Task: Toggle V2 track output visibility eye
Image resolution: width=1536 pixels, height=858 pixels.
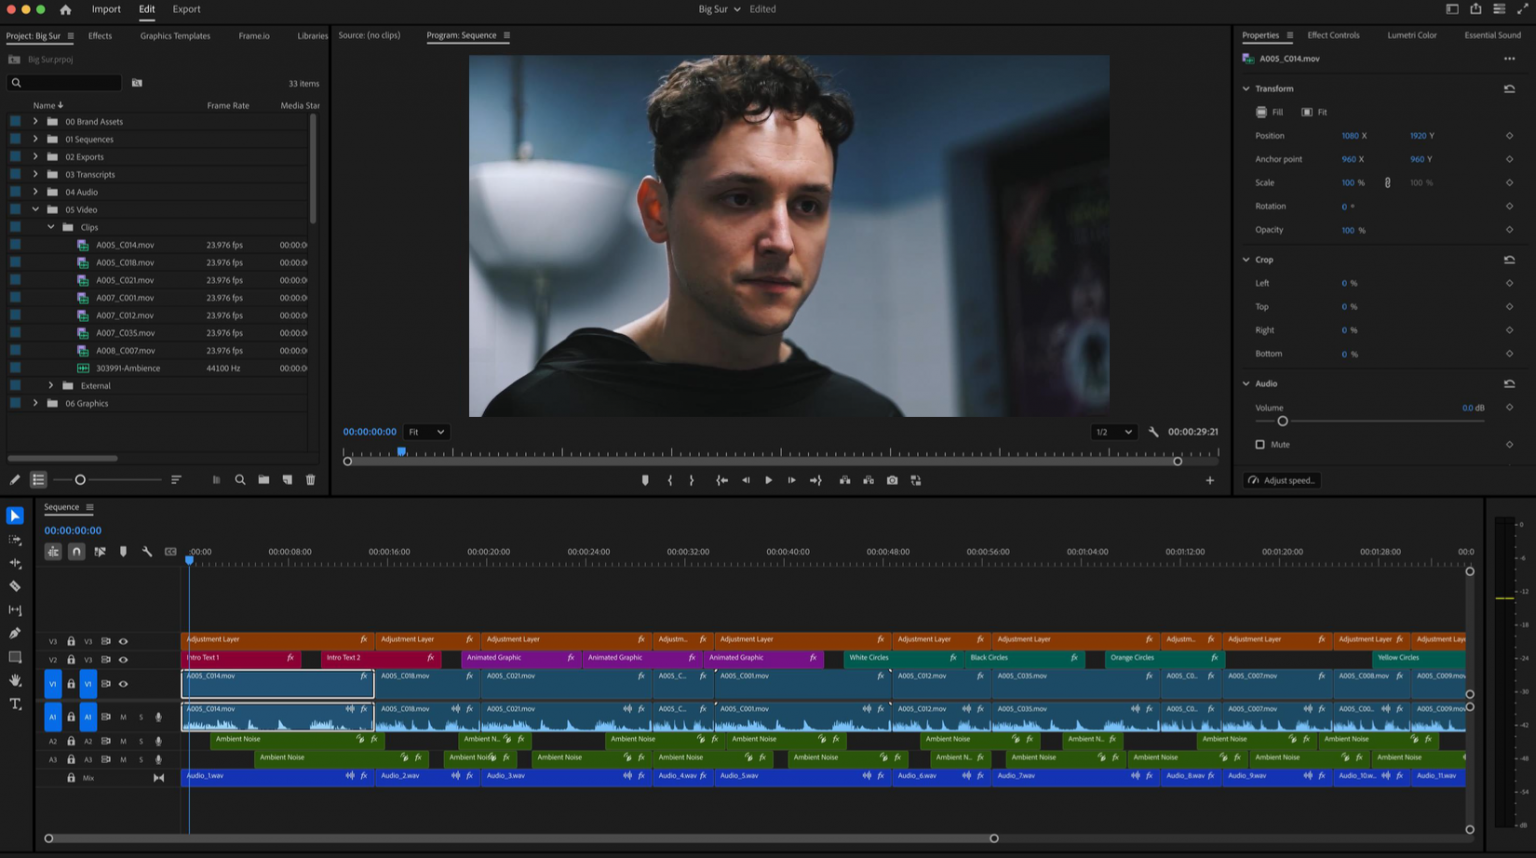Action: pos(123,660)
